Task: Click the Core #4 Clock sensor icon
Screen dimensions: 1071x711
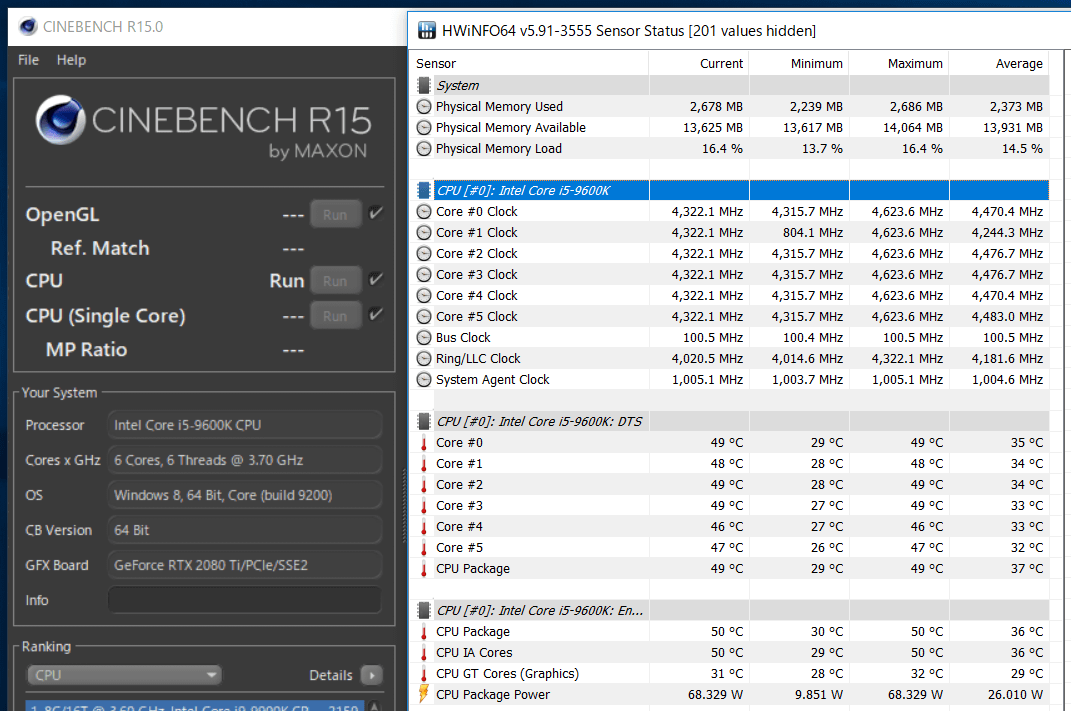Action: coord(424,296)
